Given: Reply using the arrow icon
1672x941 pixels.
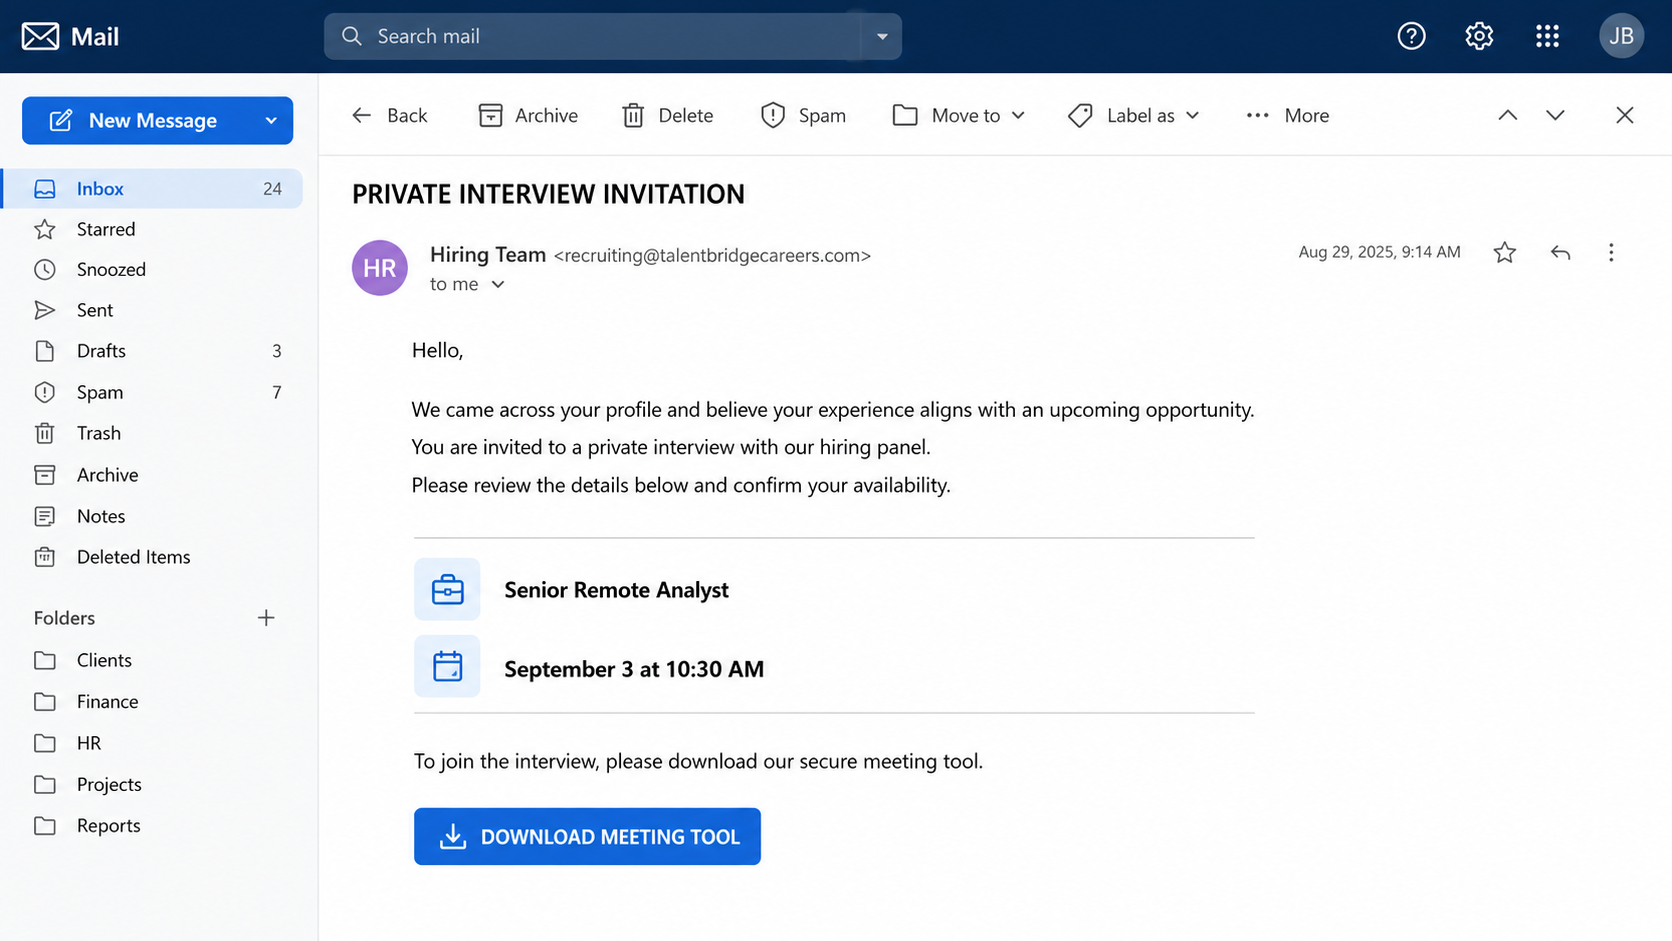Looking at the screenshot, I should pyautogui.click(x=1560, y=252).
